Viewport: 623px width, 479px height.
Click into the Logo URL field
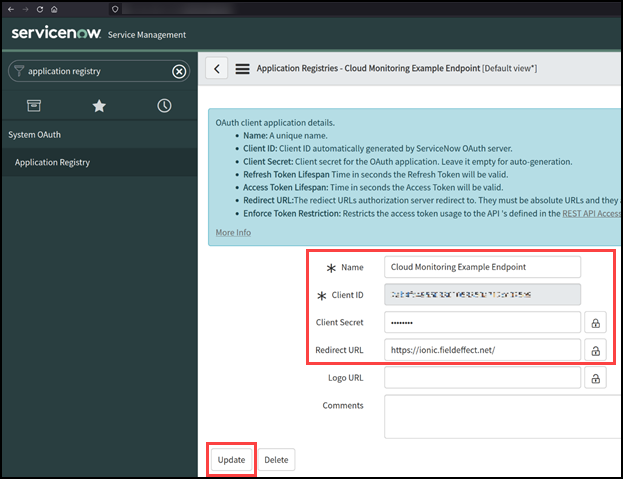pos(482,378)
